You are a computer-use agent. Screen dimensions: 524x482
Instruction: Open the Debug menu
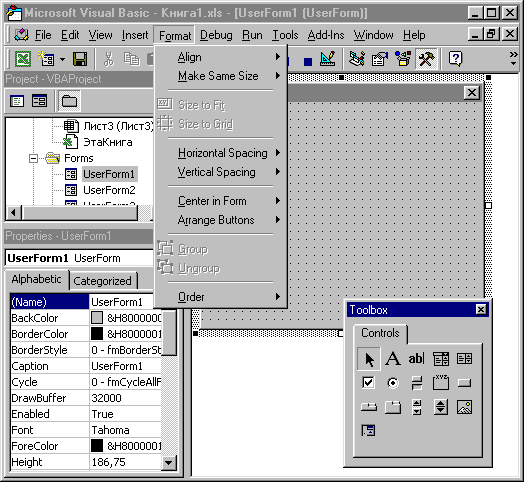pos(216,35)
